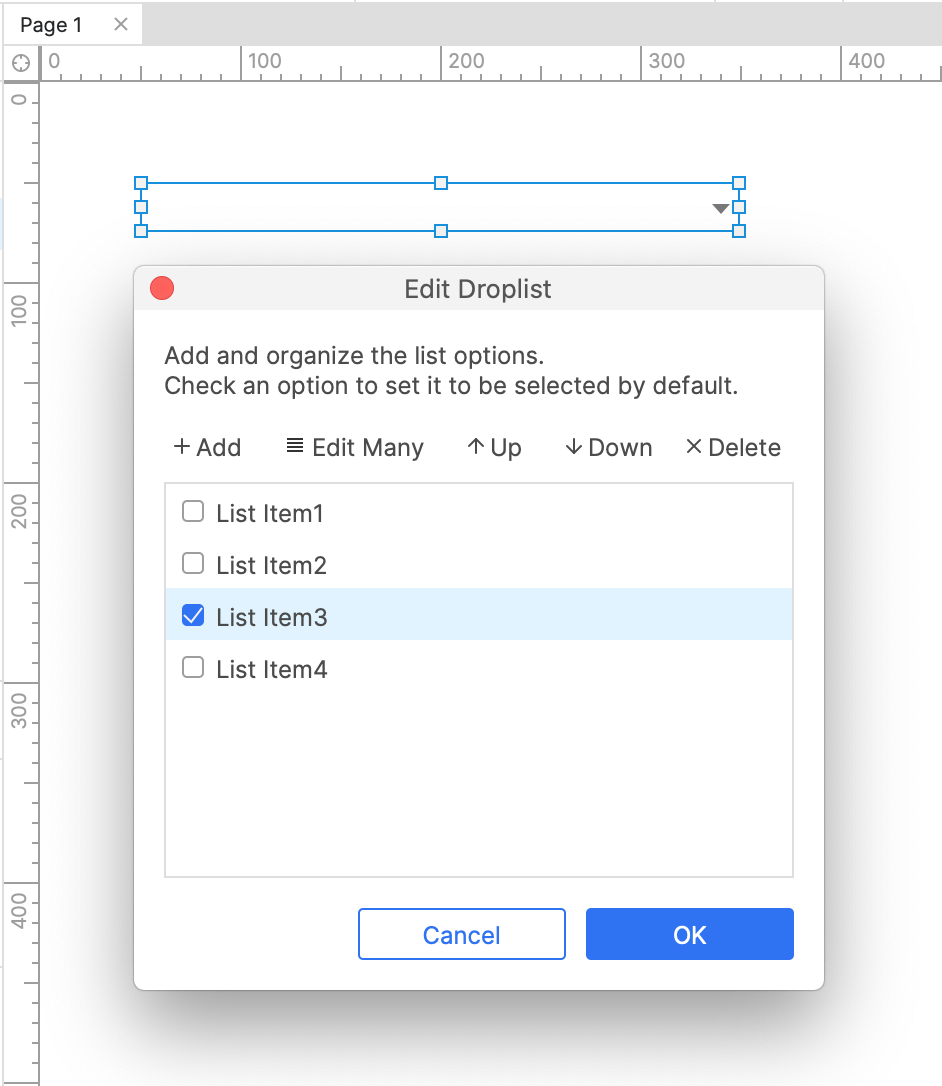Switch to the Page 1 tab
This screenshot has width=942, height=1086.
(51, 25)
